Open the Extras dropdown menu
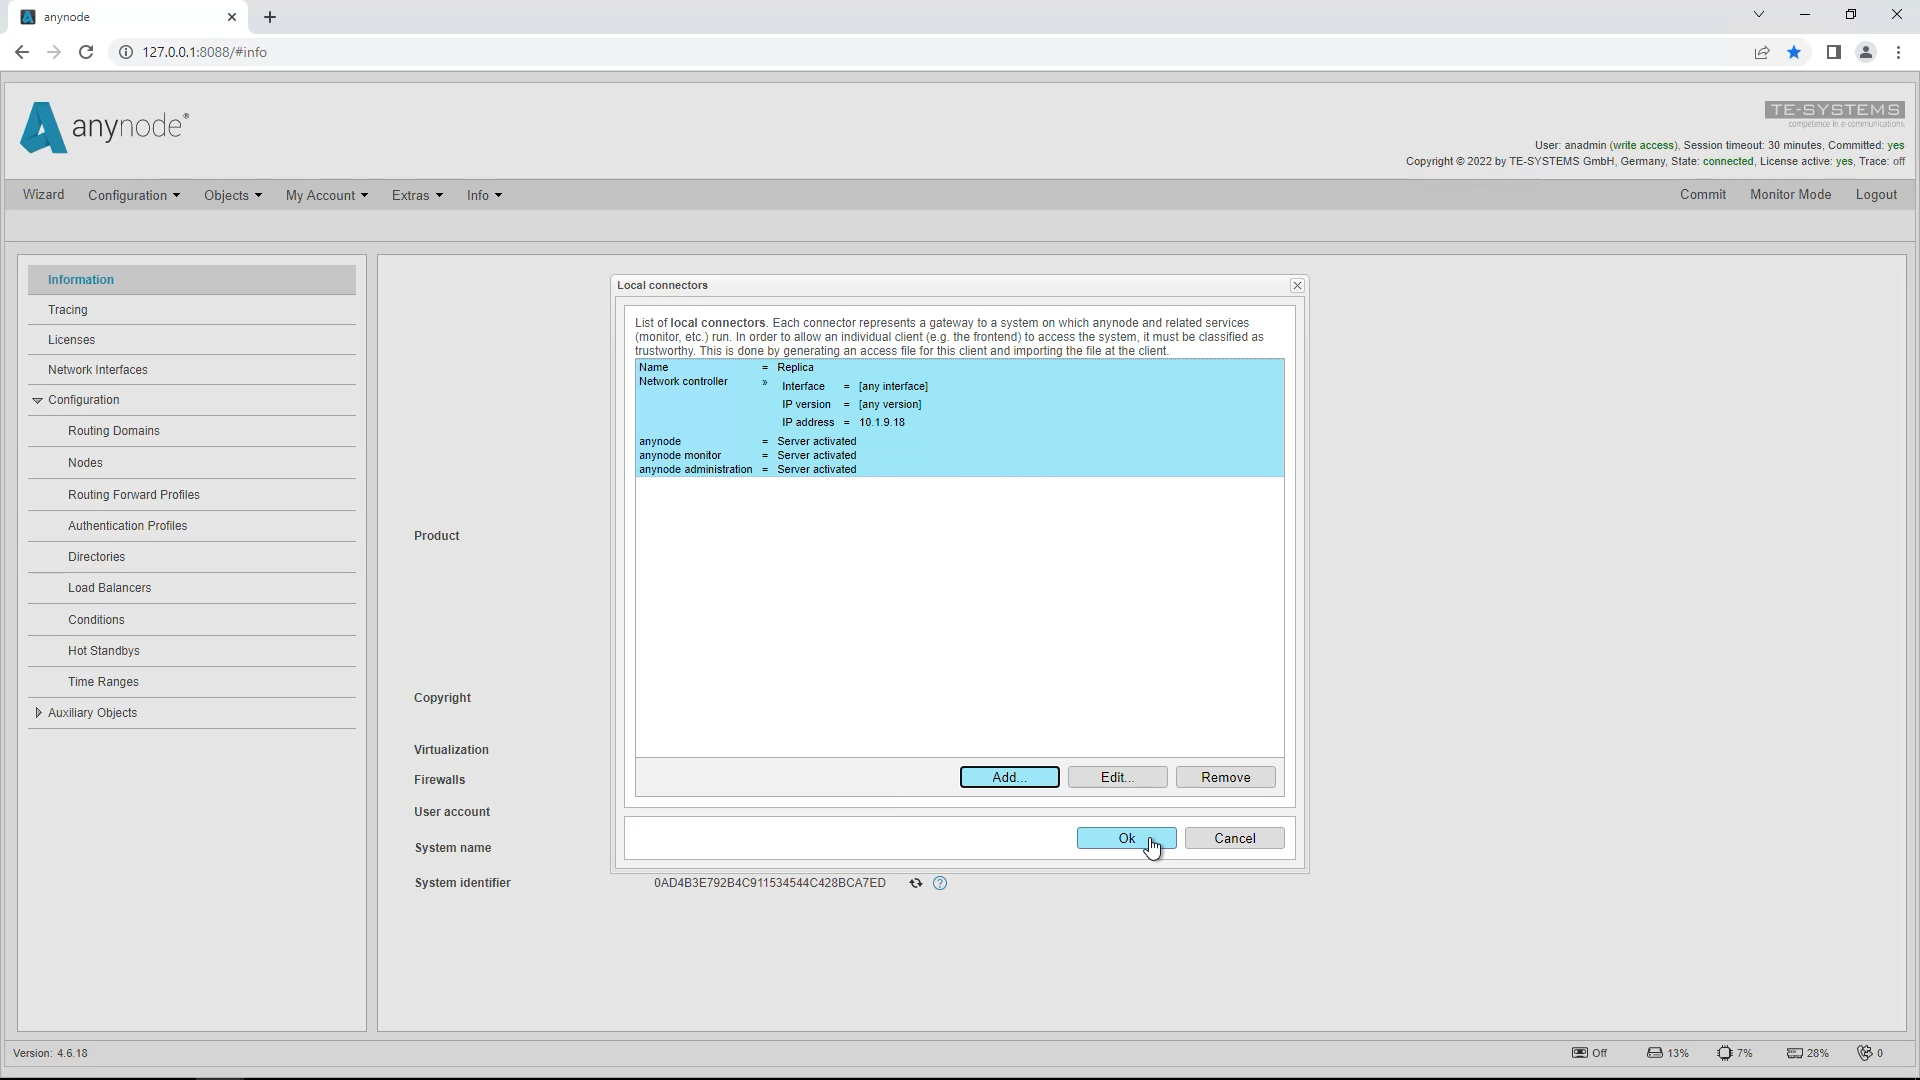This screenshot has width=1920, height=1080. coord(417,195)
